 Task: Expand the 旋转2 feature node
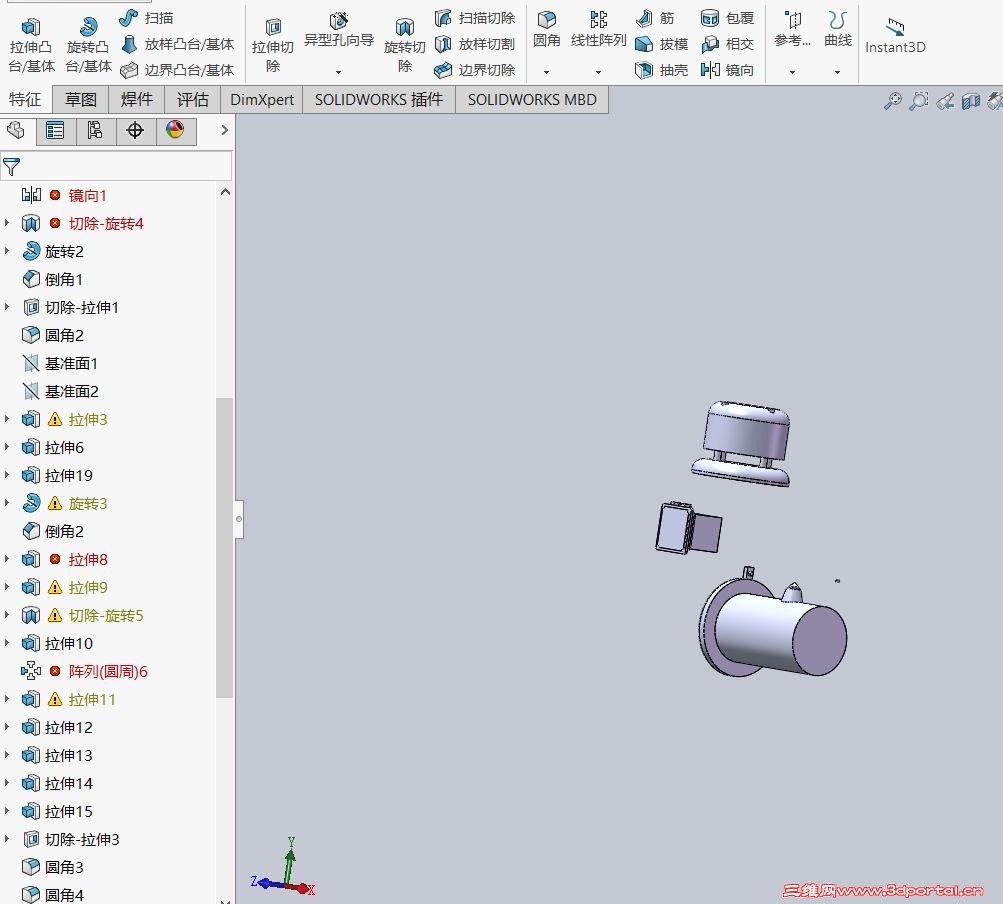coord(7,251)
